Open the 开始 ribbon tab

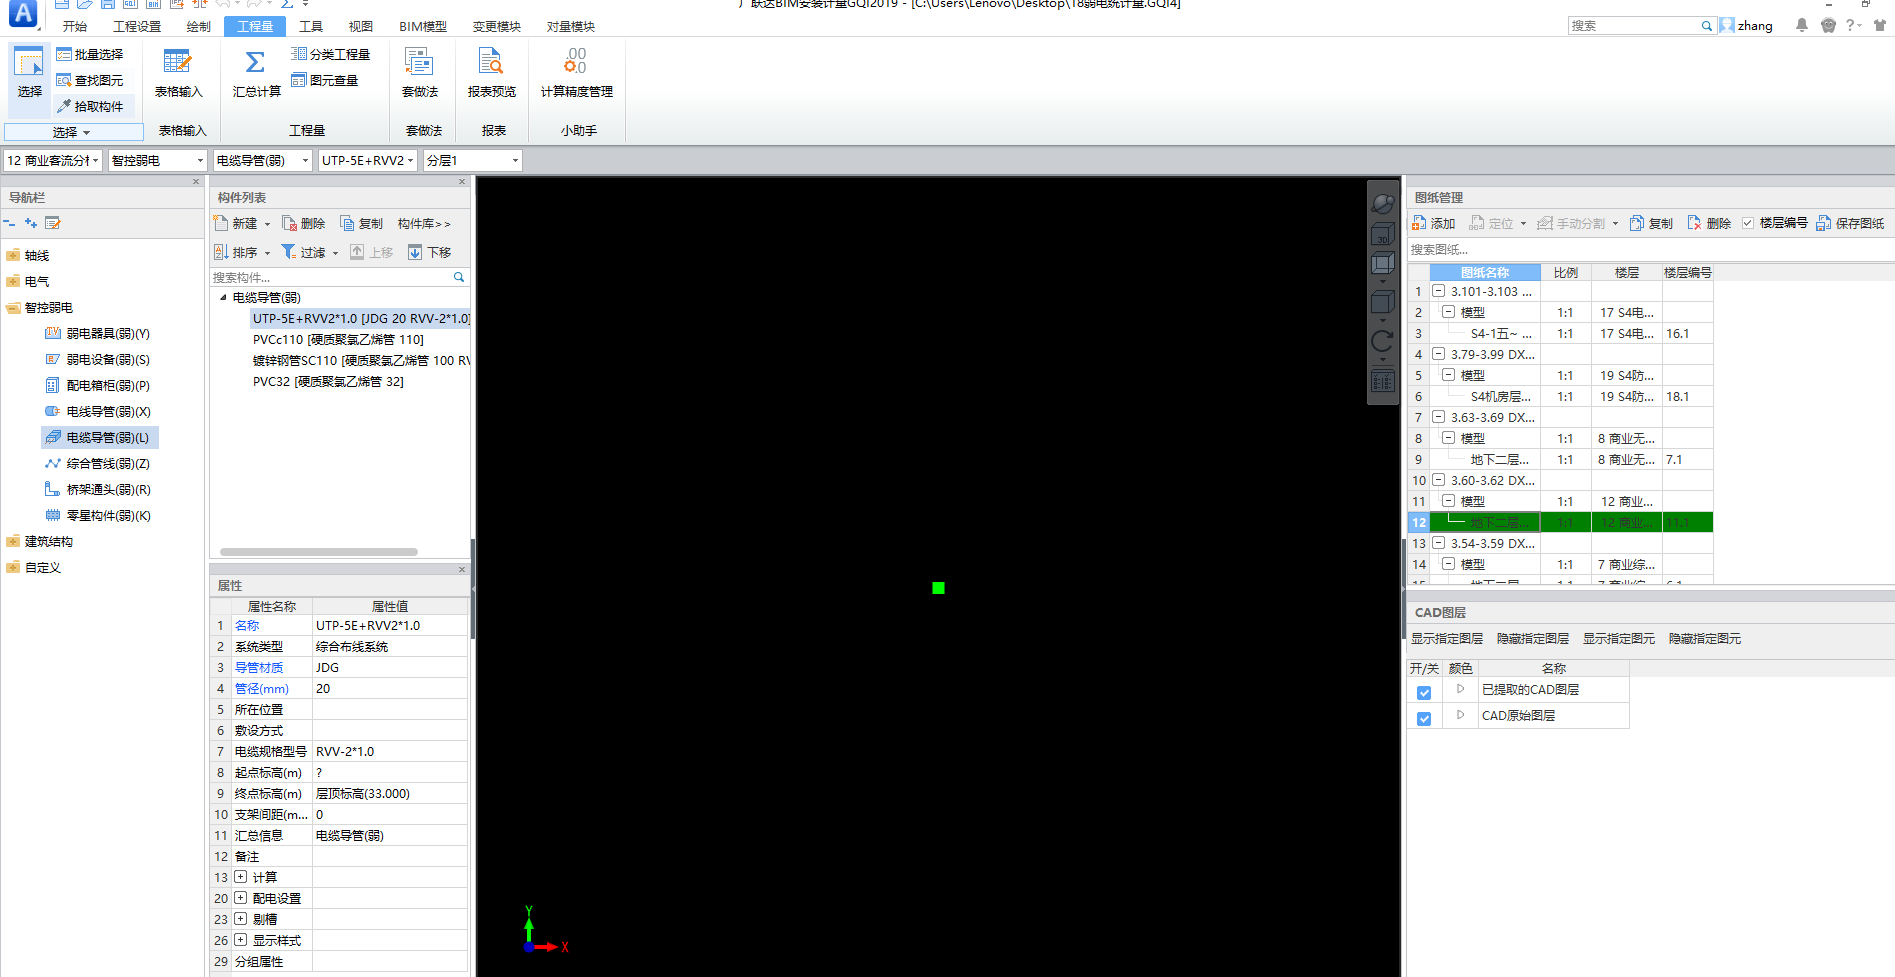point(75,27)
